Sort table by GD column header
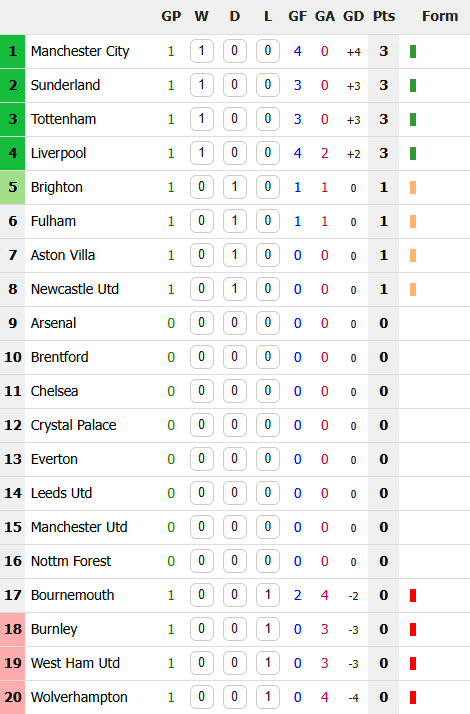The image size is (470, 714). 353,16
